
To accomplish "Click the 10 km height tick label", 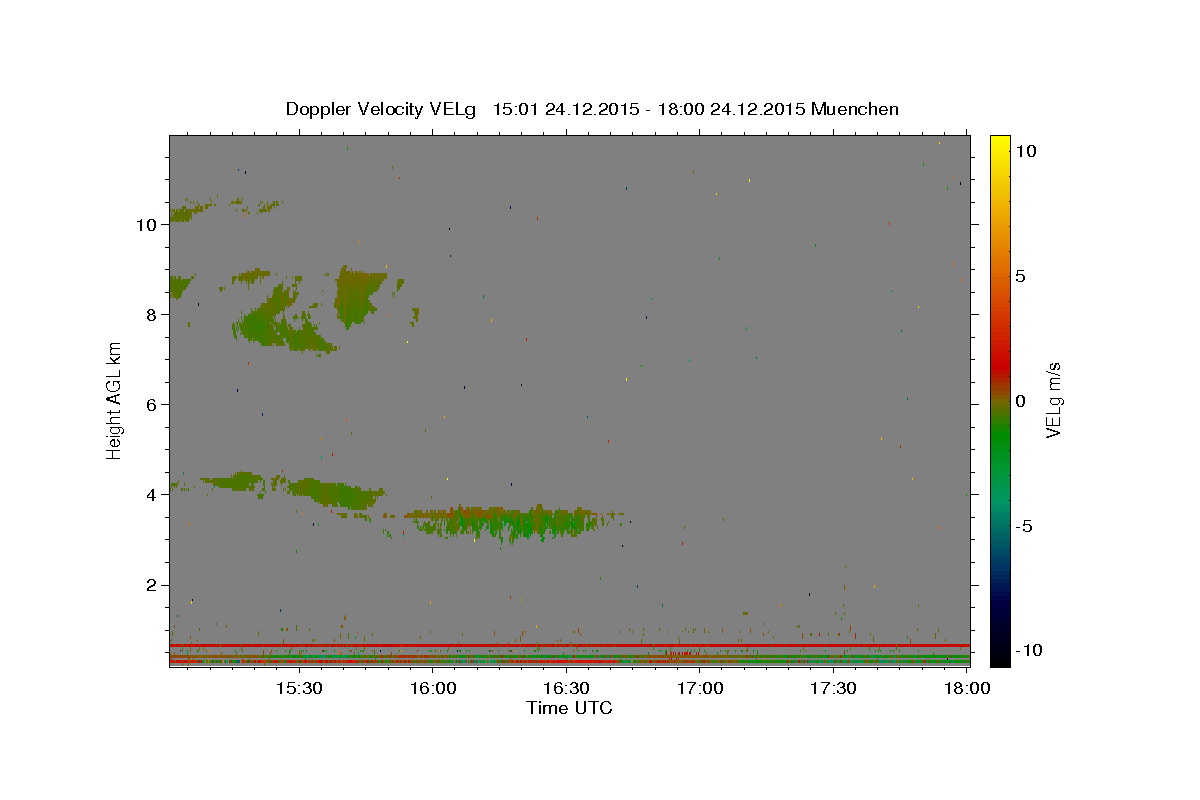I will point(148,225).
